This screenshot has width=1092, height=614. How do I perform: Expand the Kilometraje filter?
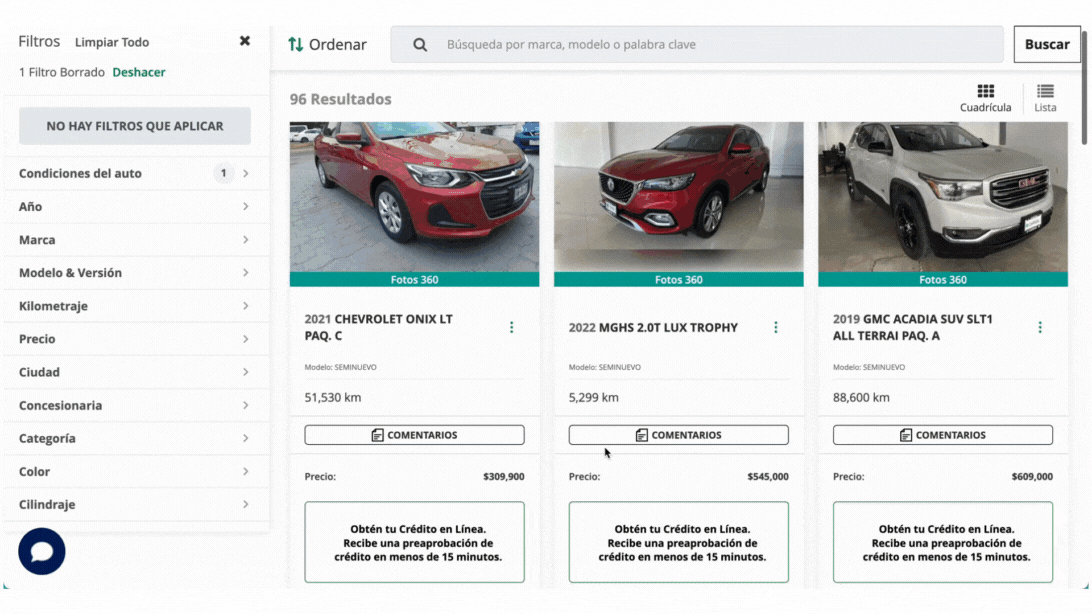click(x=134, y=306)
